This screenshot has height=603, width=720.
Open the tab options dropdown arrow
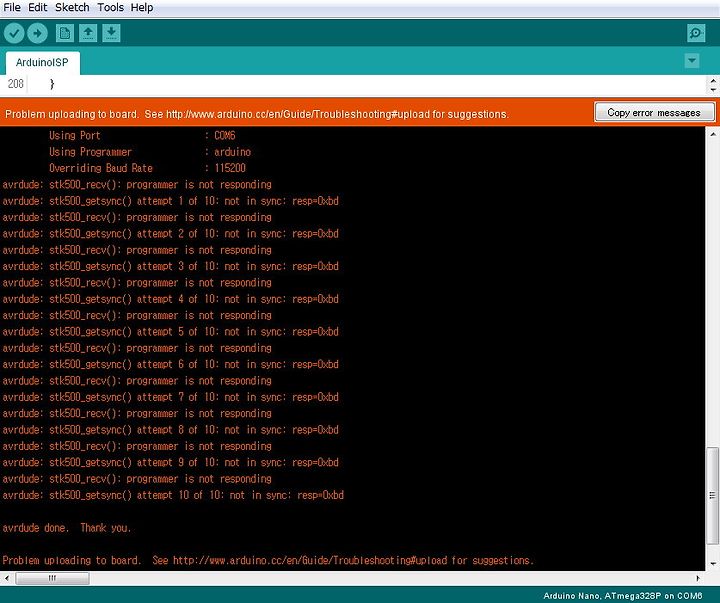click(x=692, y=61)
